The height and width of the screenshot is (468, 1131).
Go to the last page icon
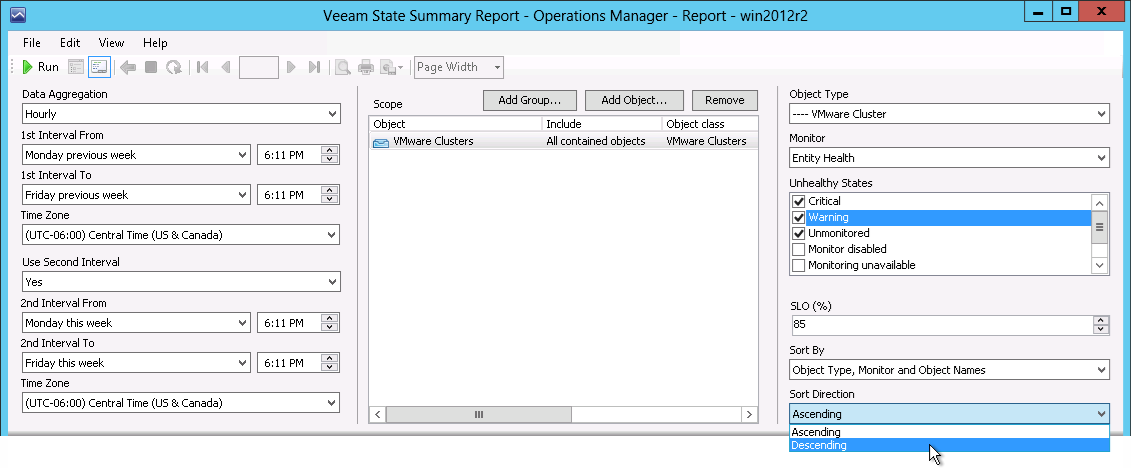[314, 67]
